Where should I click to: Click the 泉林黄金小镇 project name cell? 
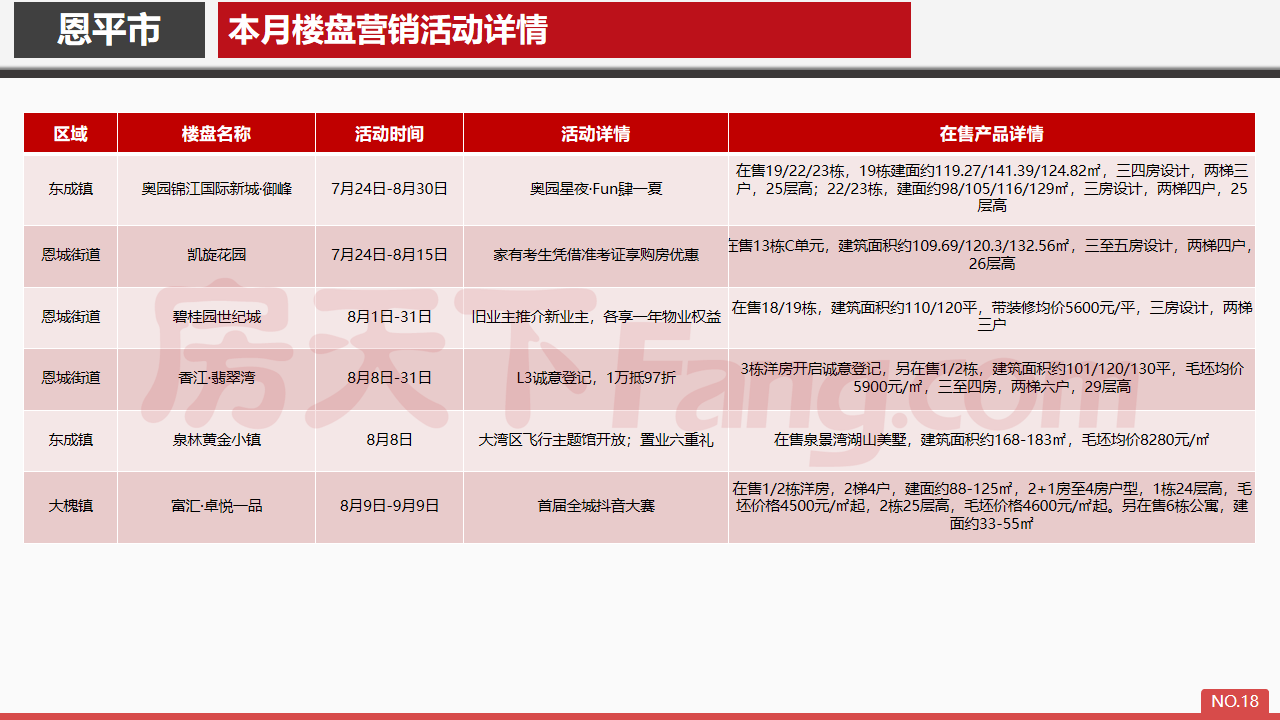coord(216,439)
